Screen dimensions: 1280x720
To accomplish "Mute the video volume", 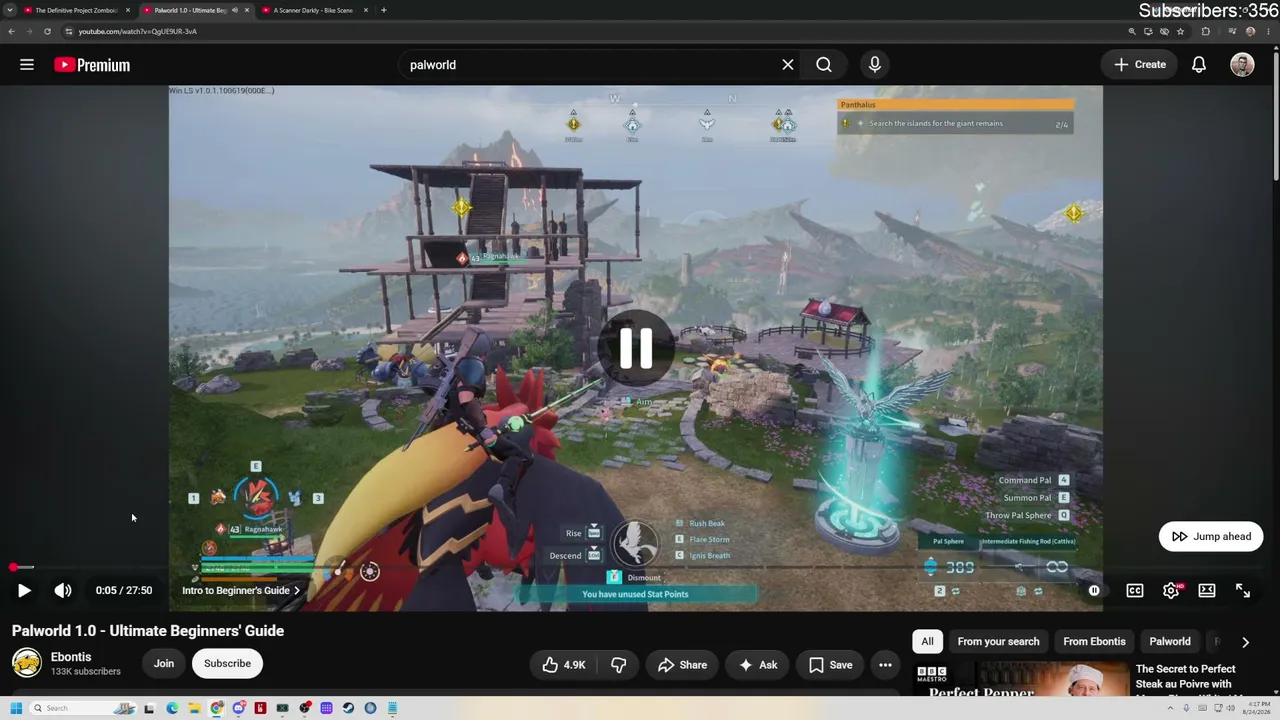I will coord(63,591).
